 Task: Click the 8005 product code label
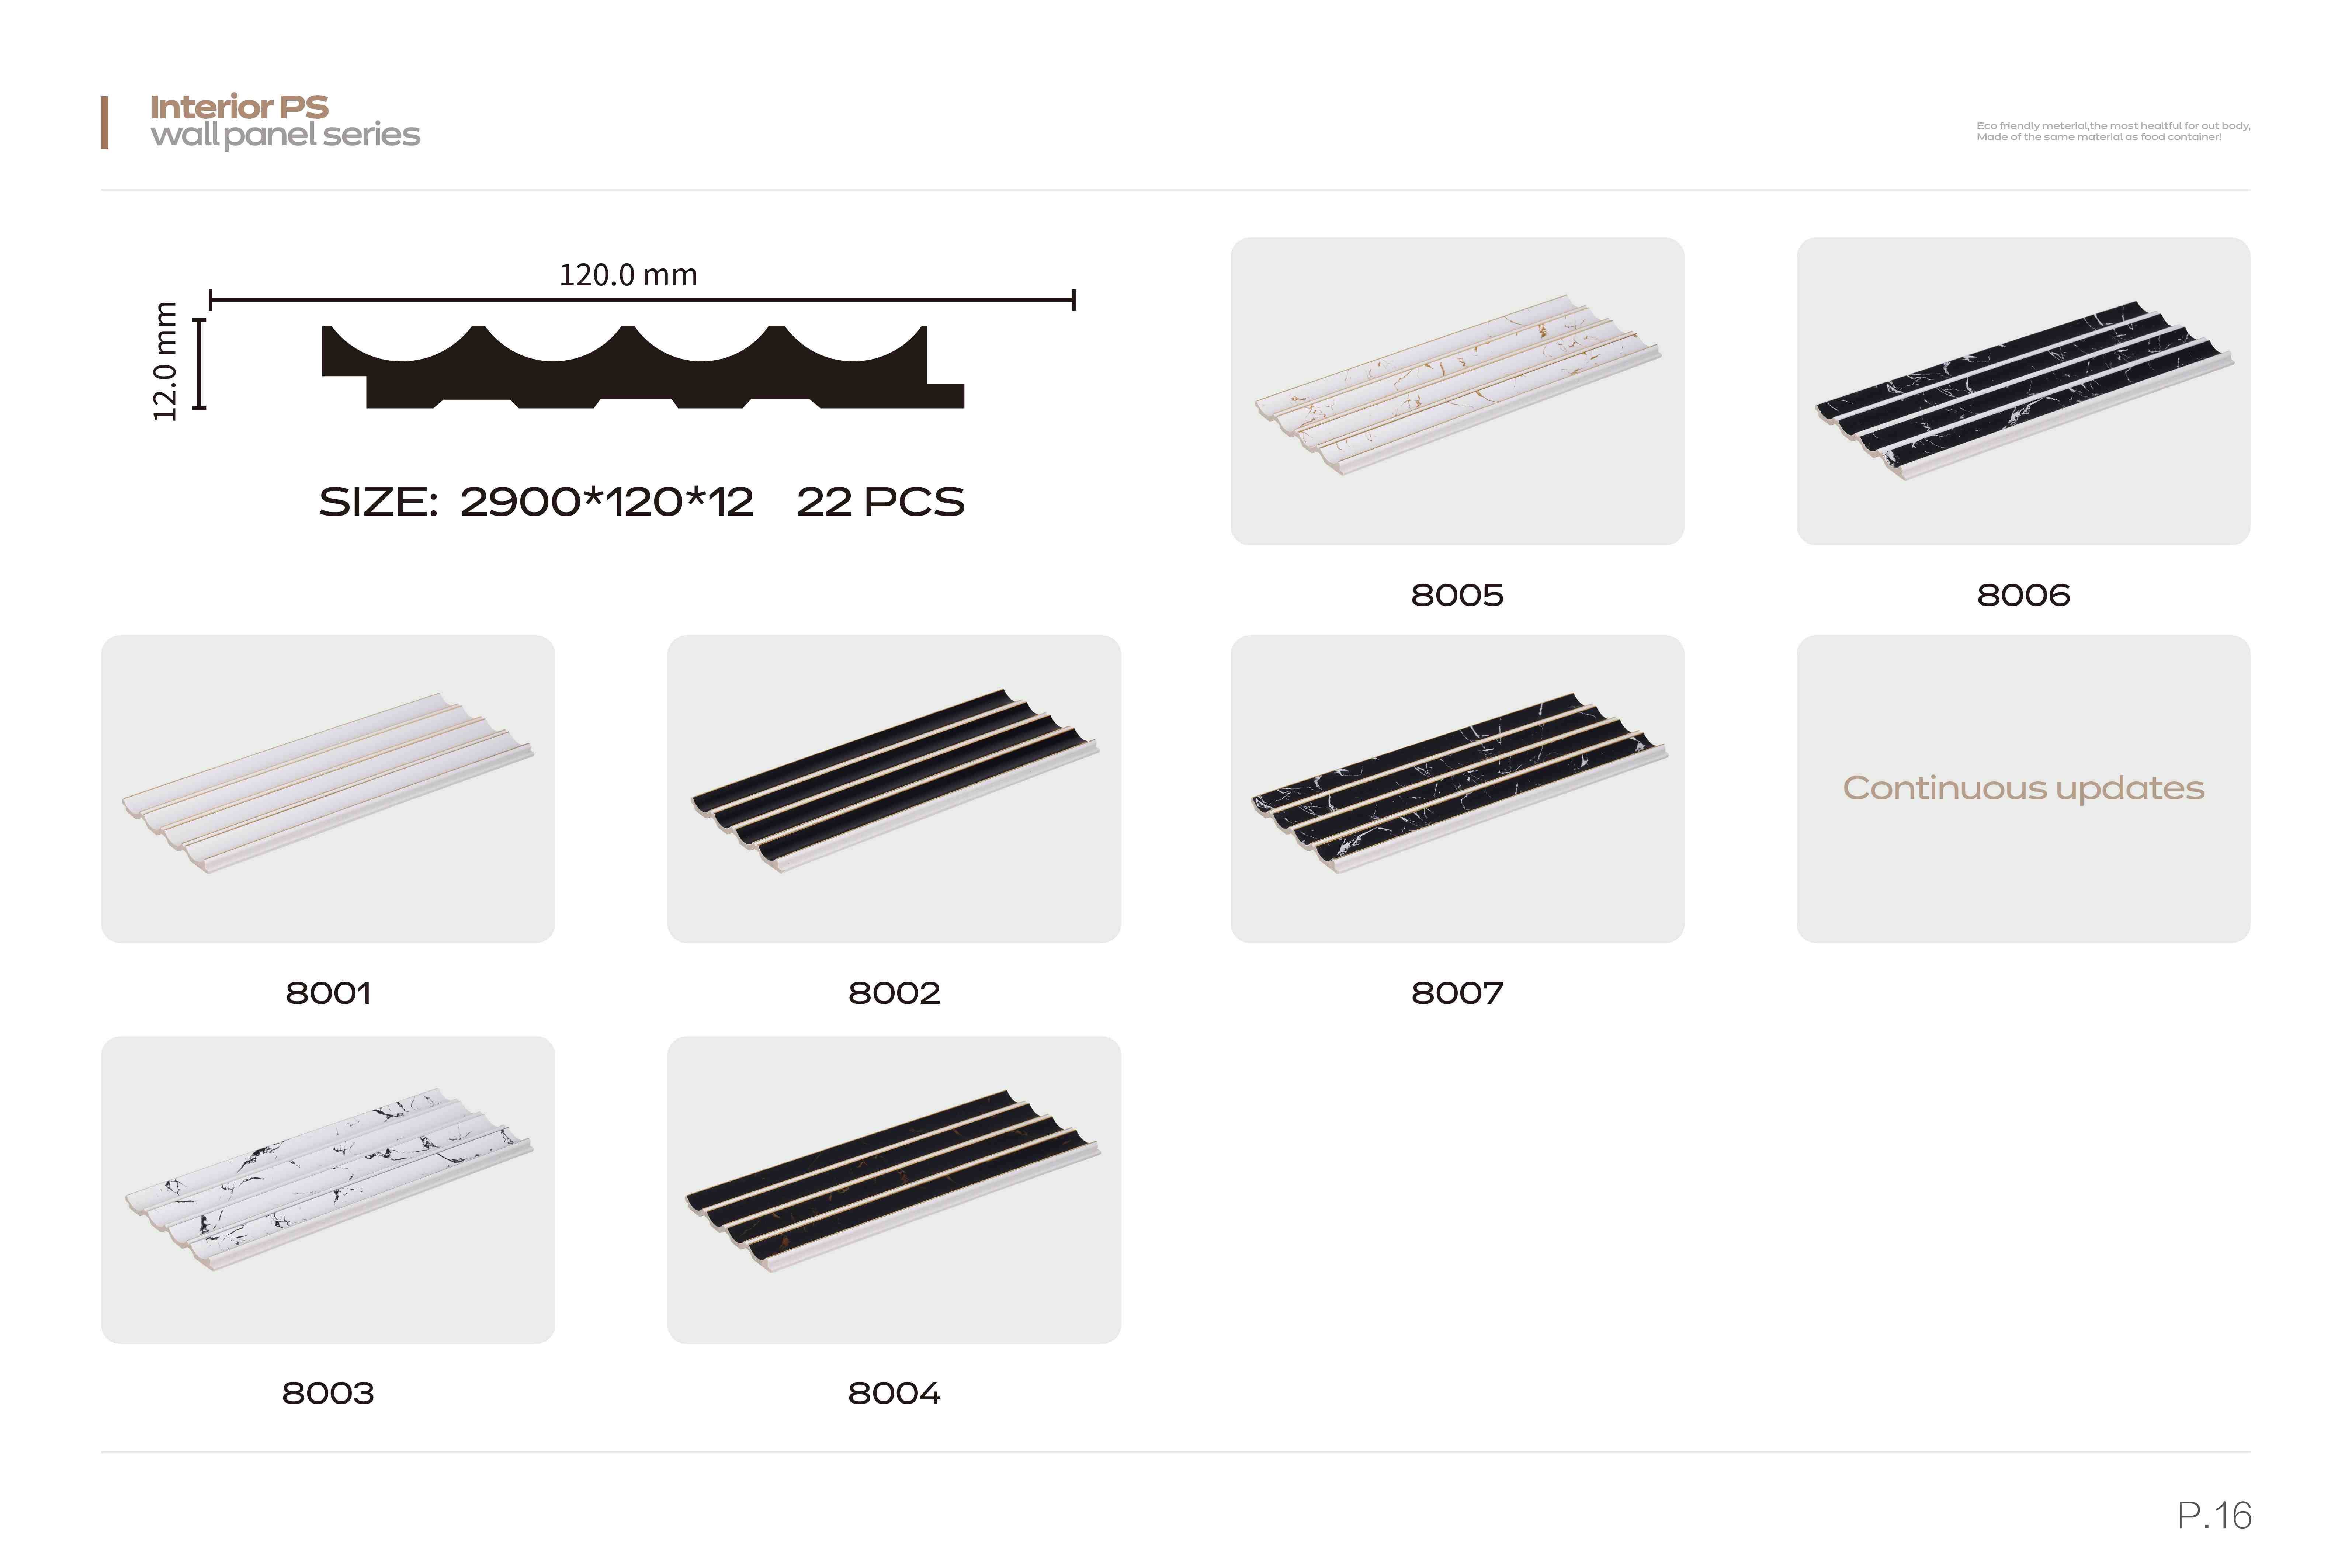[x=1457, y=595]
